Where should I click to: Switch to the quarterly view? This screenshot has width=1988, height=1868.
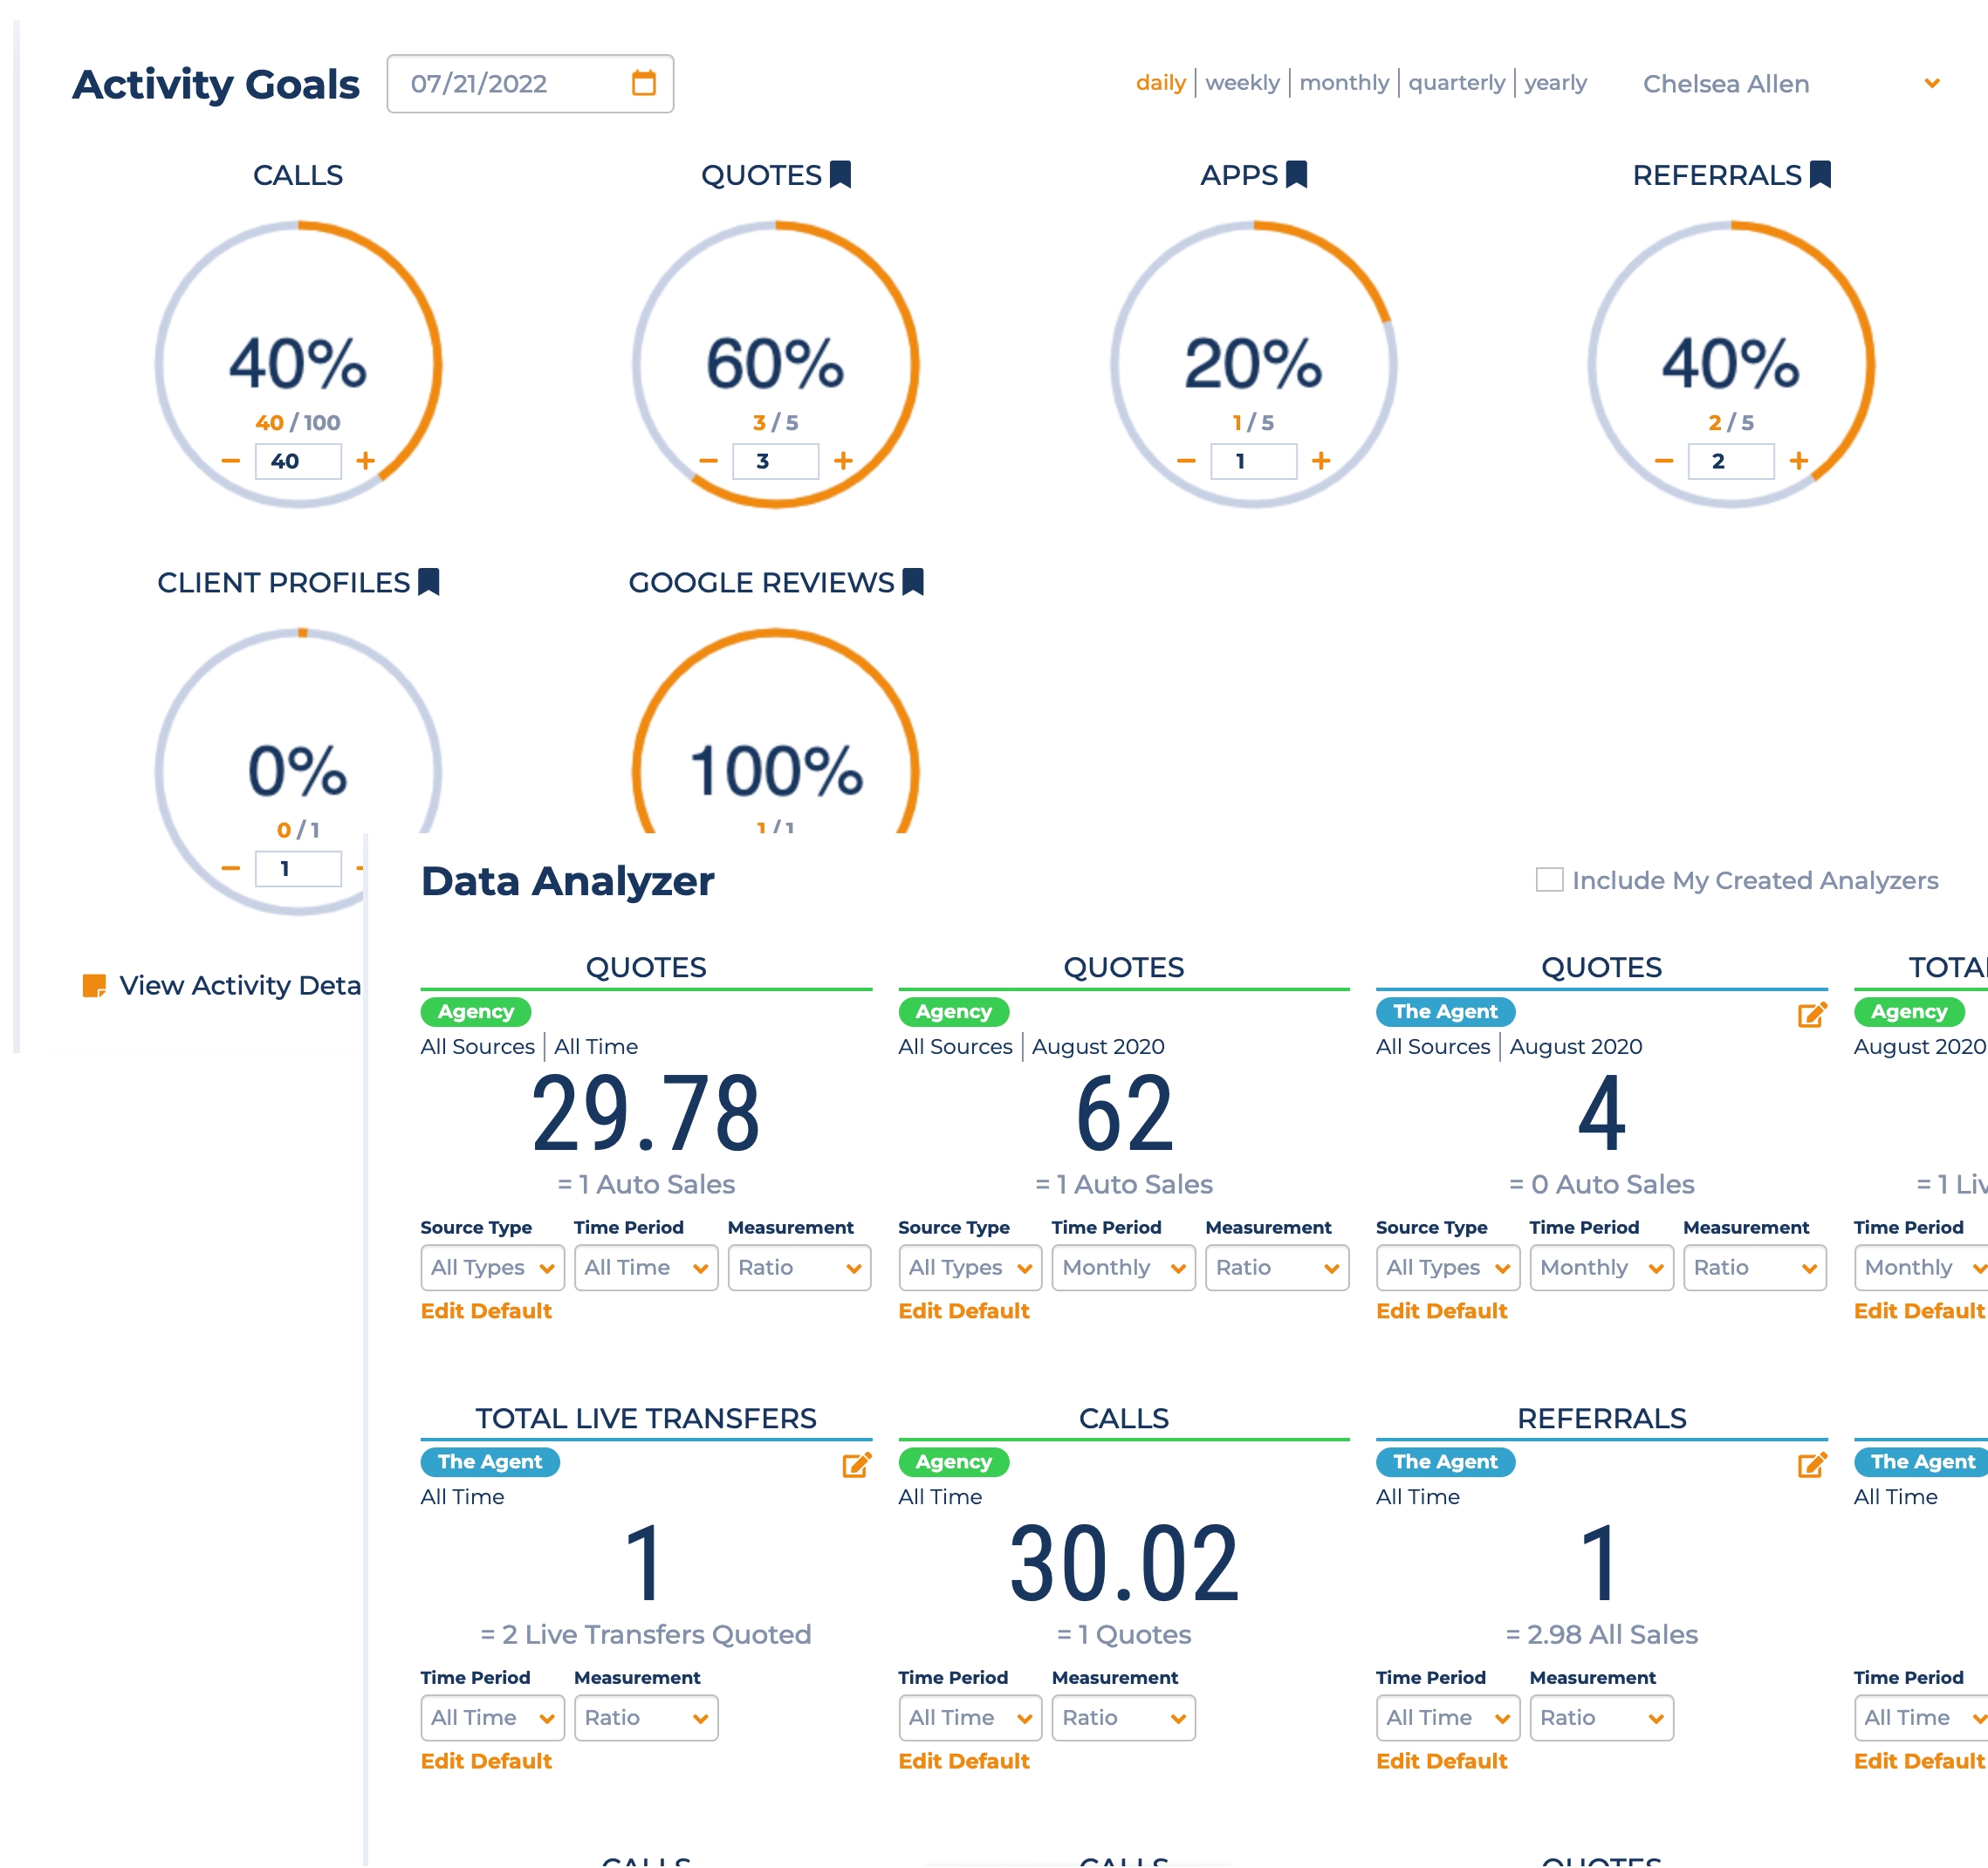coord(1457,83)
